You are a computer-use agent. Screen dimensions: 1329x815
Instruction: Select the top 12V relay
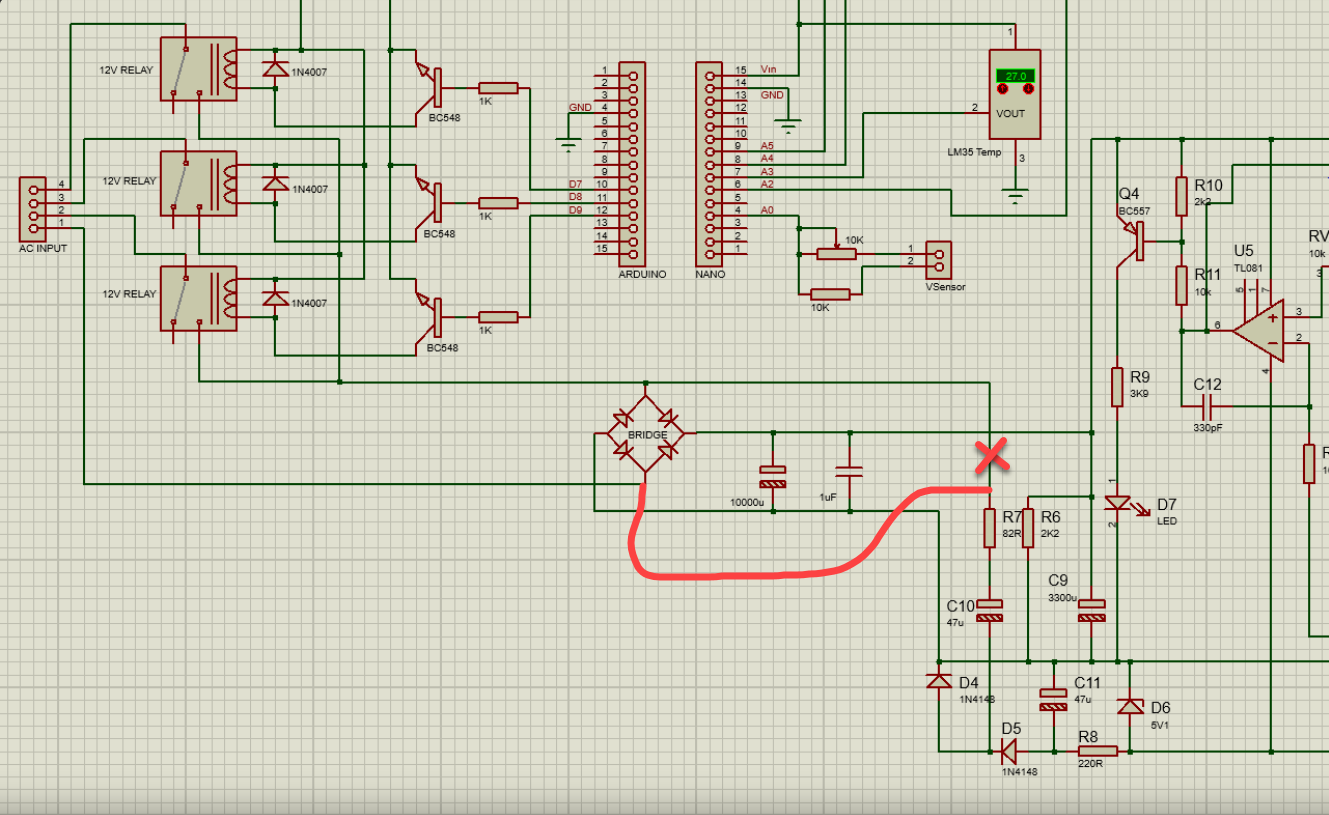[198, 69]
